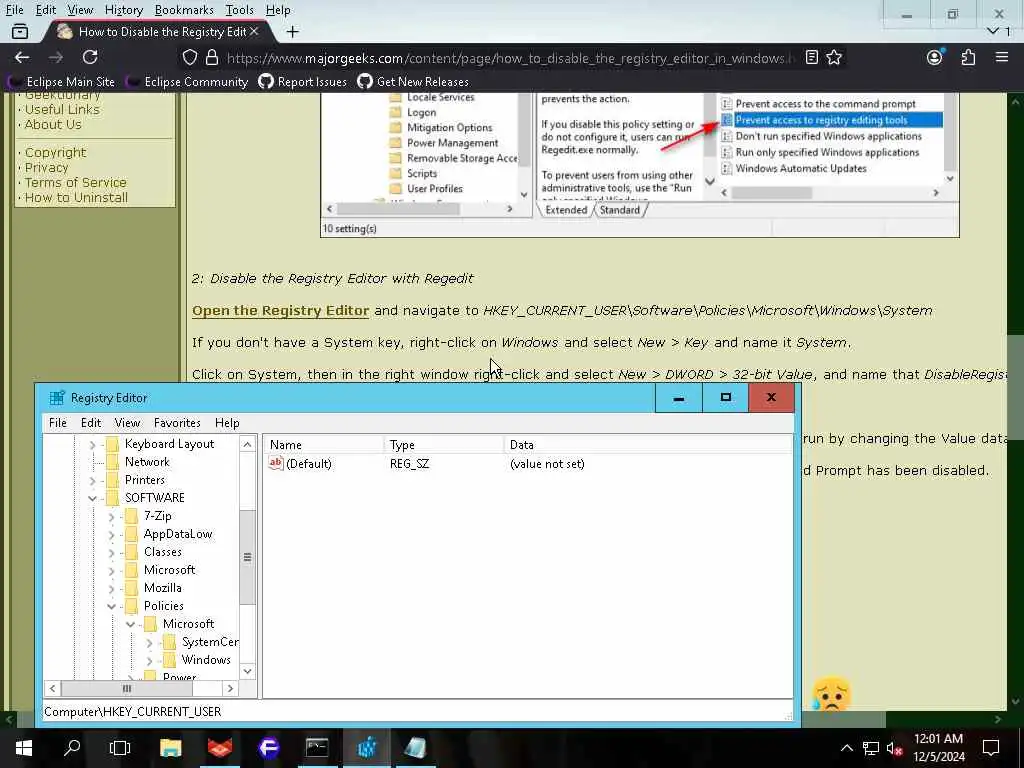The image size is (1024, 768).
Task: Click the browser URL address field
Action: tap(509, 58)
